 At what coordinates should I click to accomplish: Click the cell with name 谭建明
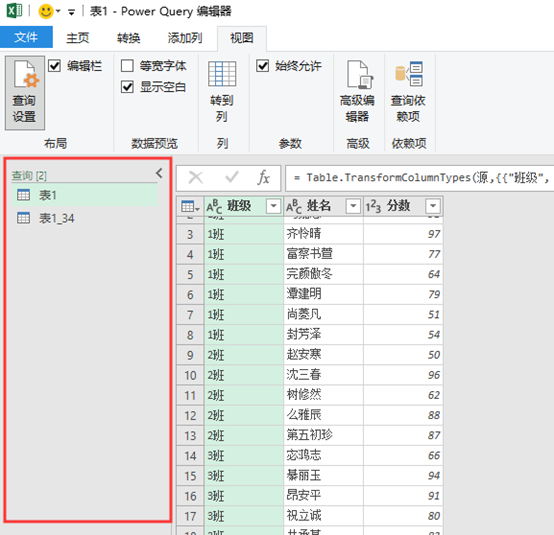[x=323, y=294]
